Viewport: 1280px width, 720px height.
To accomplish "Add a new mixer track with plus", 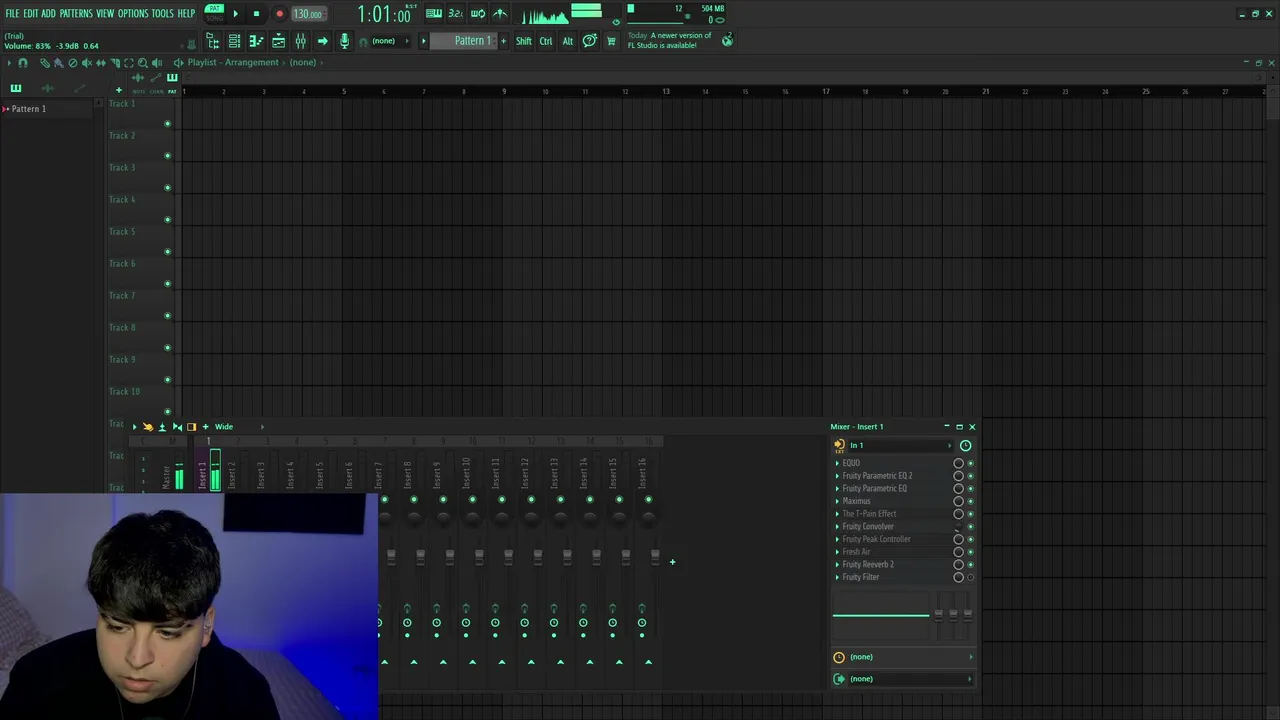I will [x=672, y=562].
